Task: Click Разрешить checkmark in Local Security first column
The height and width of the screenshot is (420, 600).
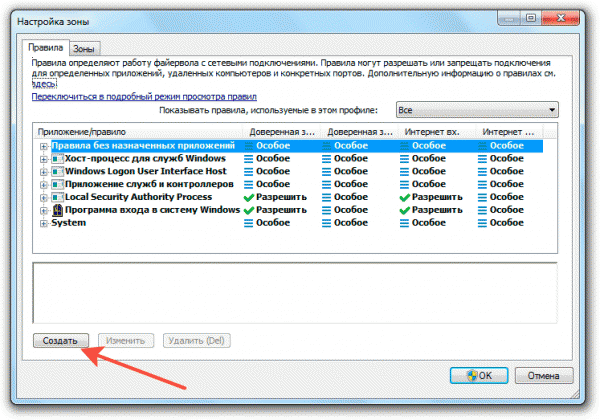Action: click(x=249, y=197)
